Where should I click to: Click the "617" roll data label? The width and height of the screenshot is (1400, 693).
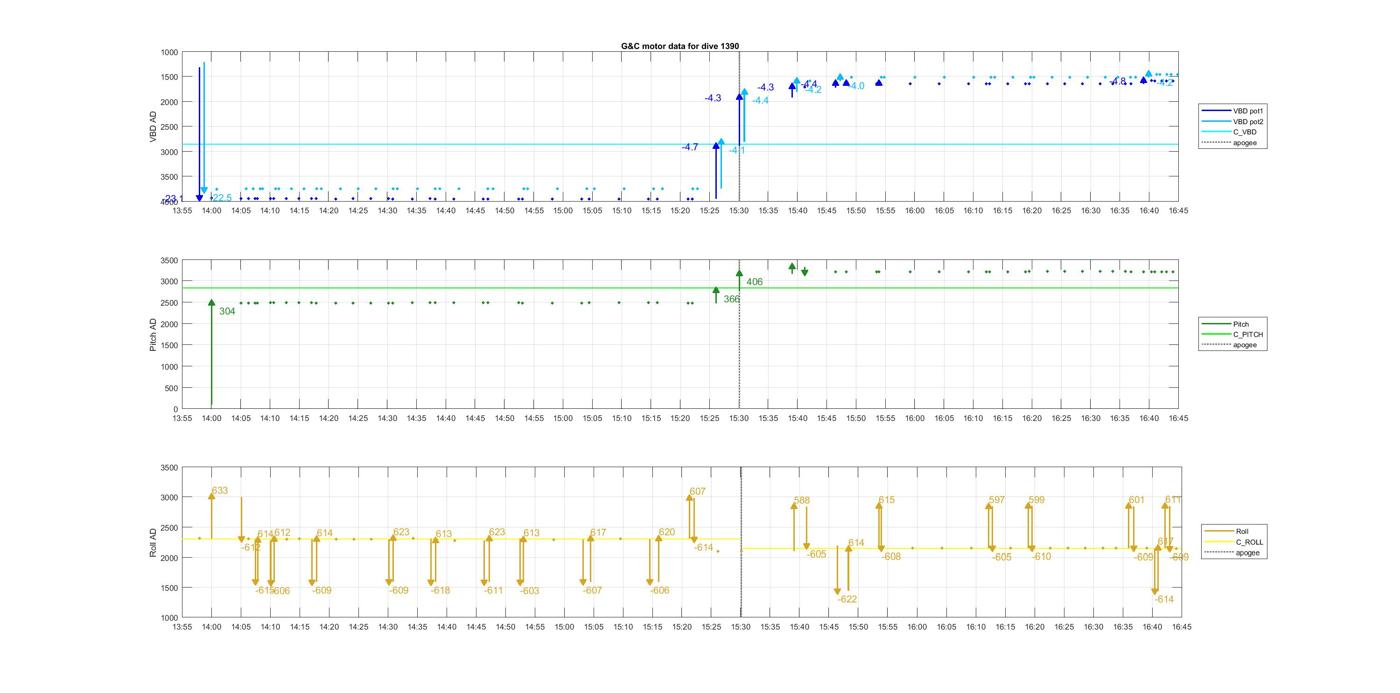598,533
